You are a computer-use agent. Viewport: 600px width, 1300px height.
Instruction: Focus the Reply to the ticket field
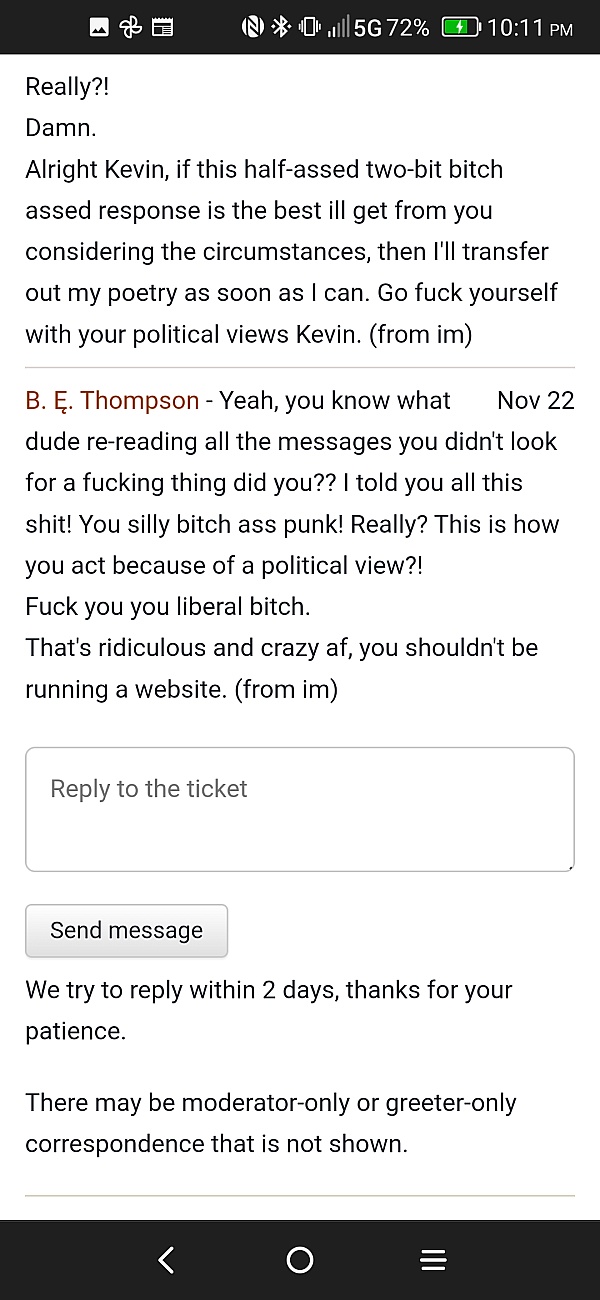[300, 809]
